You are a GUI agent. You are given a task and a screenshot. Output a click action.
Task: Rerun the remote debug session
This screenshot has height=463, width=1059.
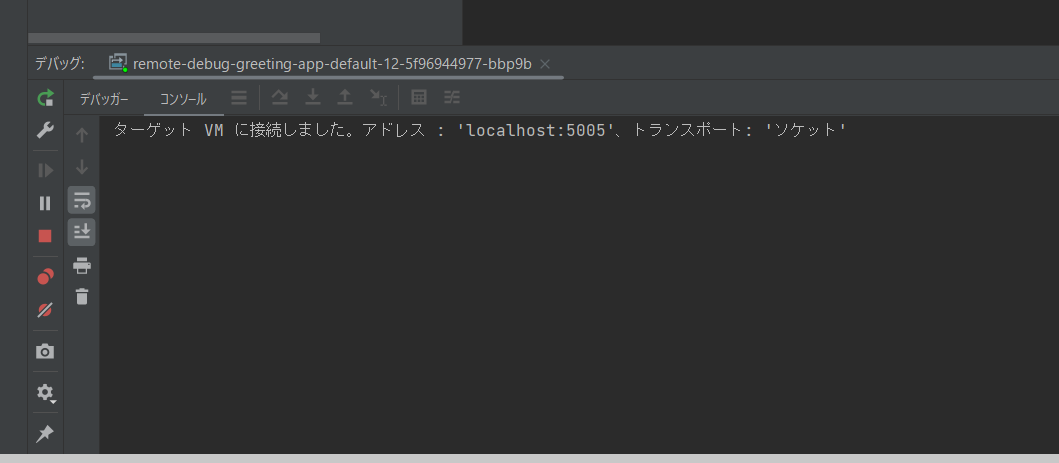[x=45, y=99]
